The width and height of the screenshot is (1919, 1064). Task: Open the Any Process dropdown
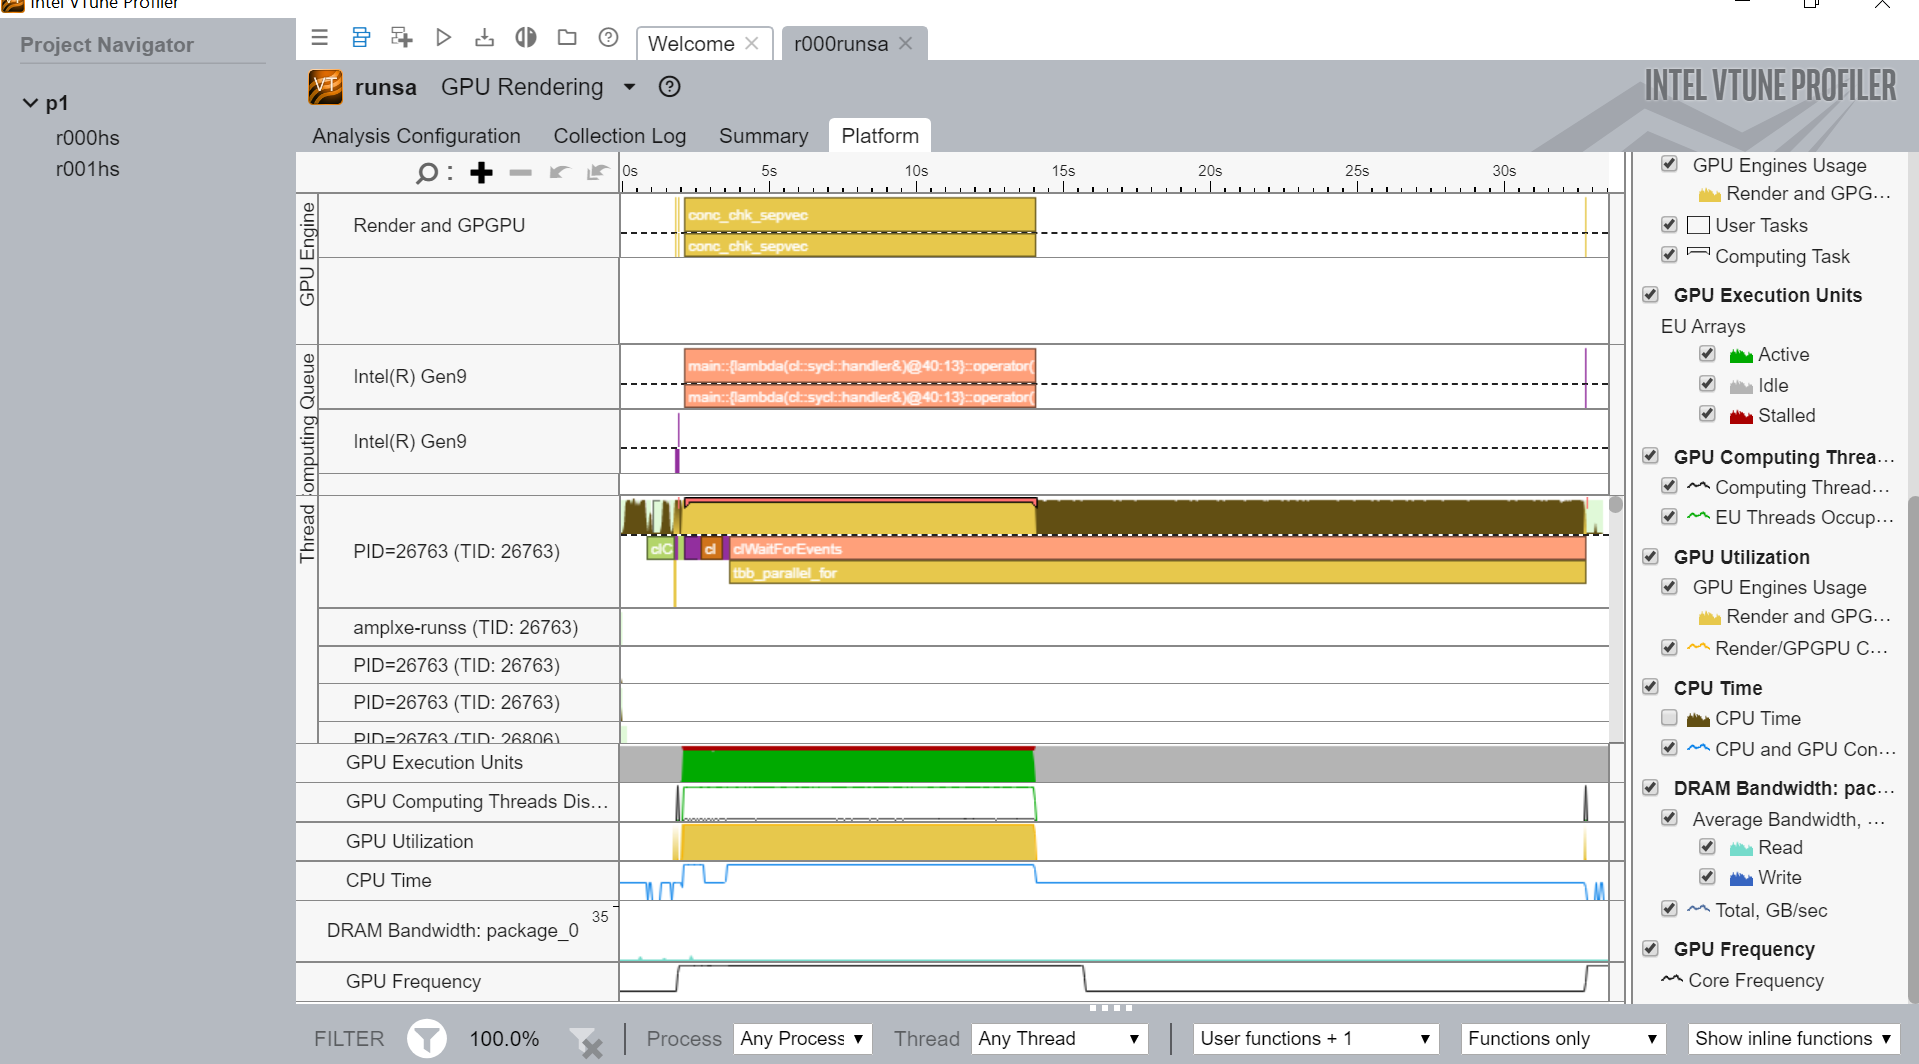pyautogui.click(x=802, y=1039)
